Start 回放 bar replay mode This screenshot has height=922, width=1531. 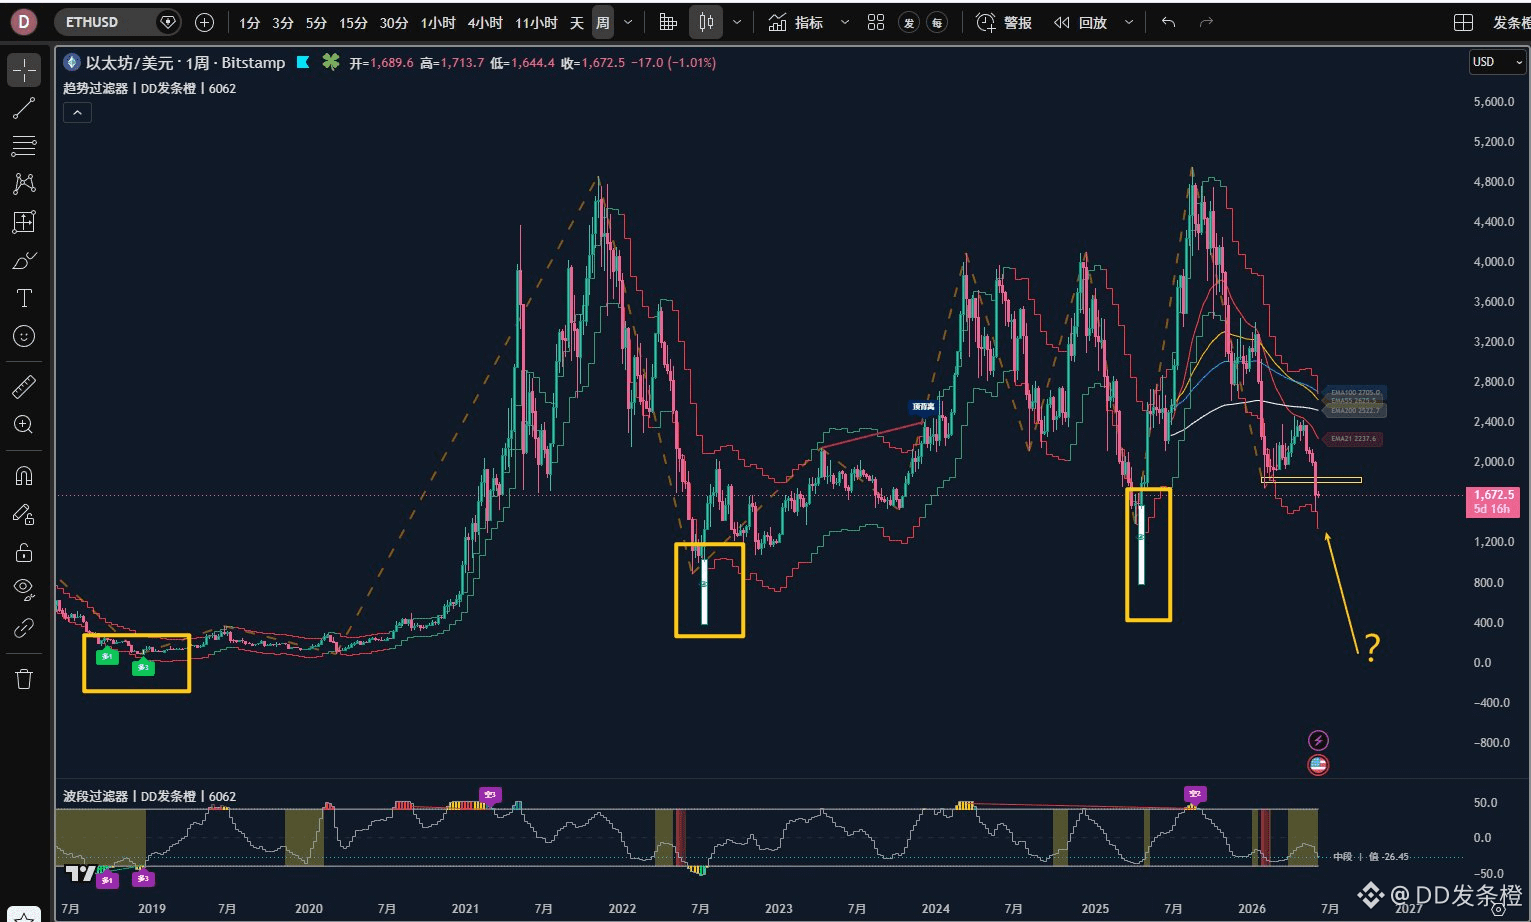point(1081,22)
